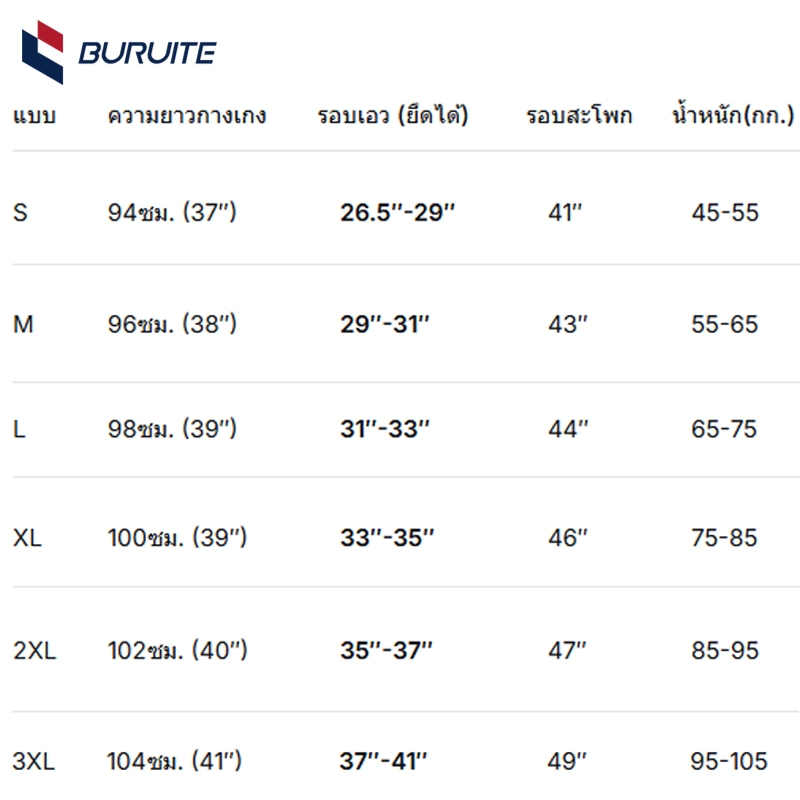Click the L size row label
Viewport: 800px width, 800px height.
20,430
